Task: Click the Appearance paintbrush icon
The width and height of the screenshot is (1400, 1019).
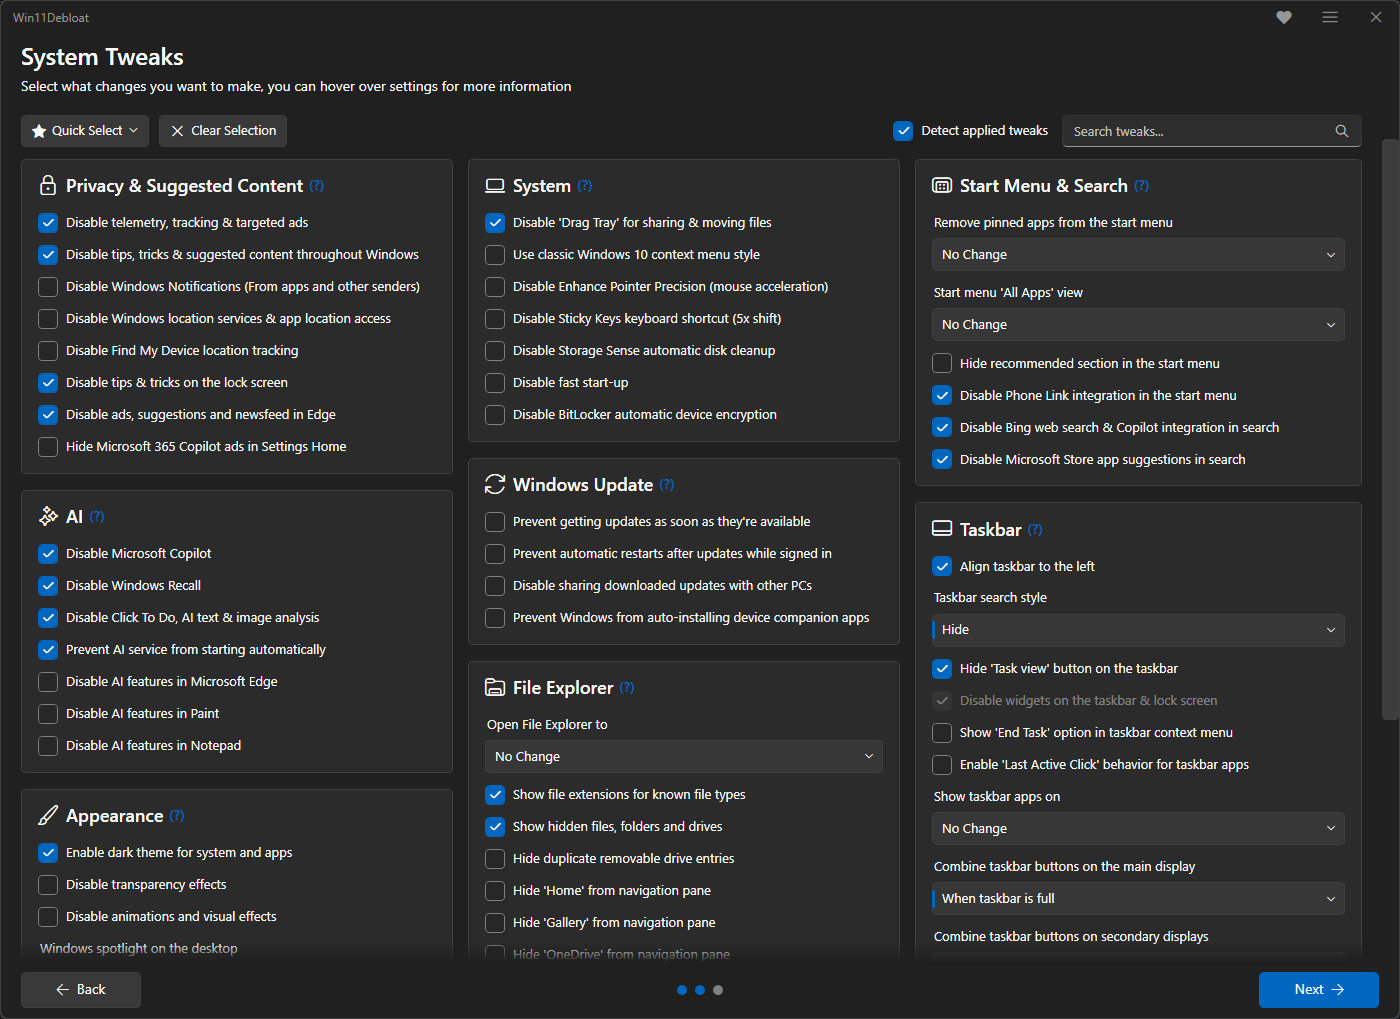Action: coord(48,815)
